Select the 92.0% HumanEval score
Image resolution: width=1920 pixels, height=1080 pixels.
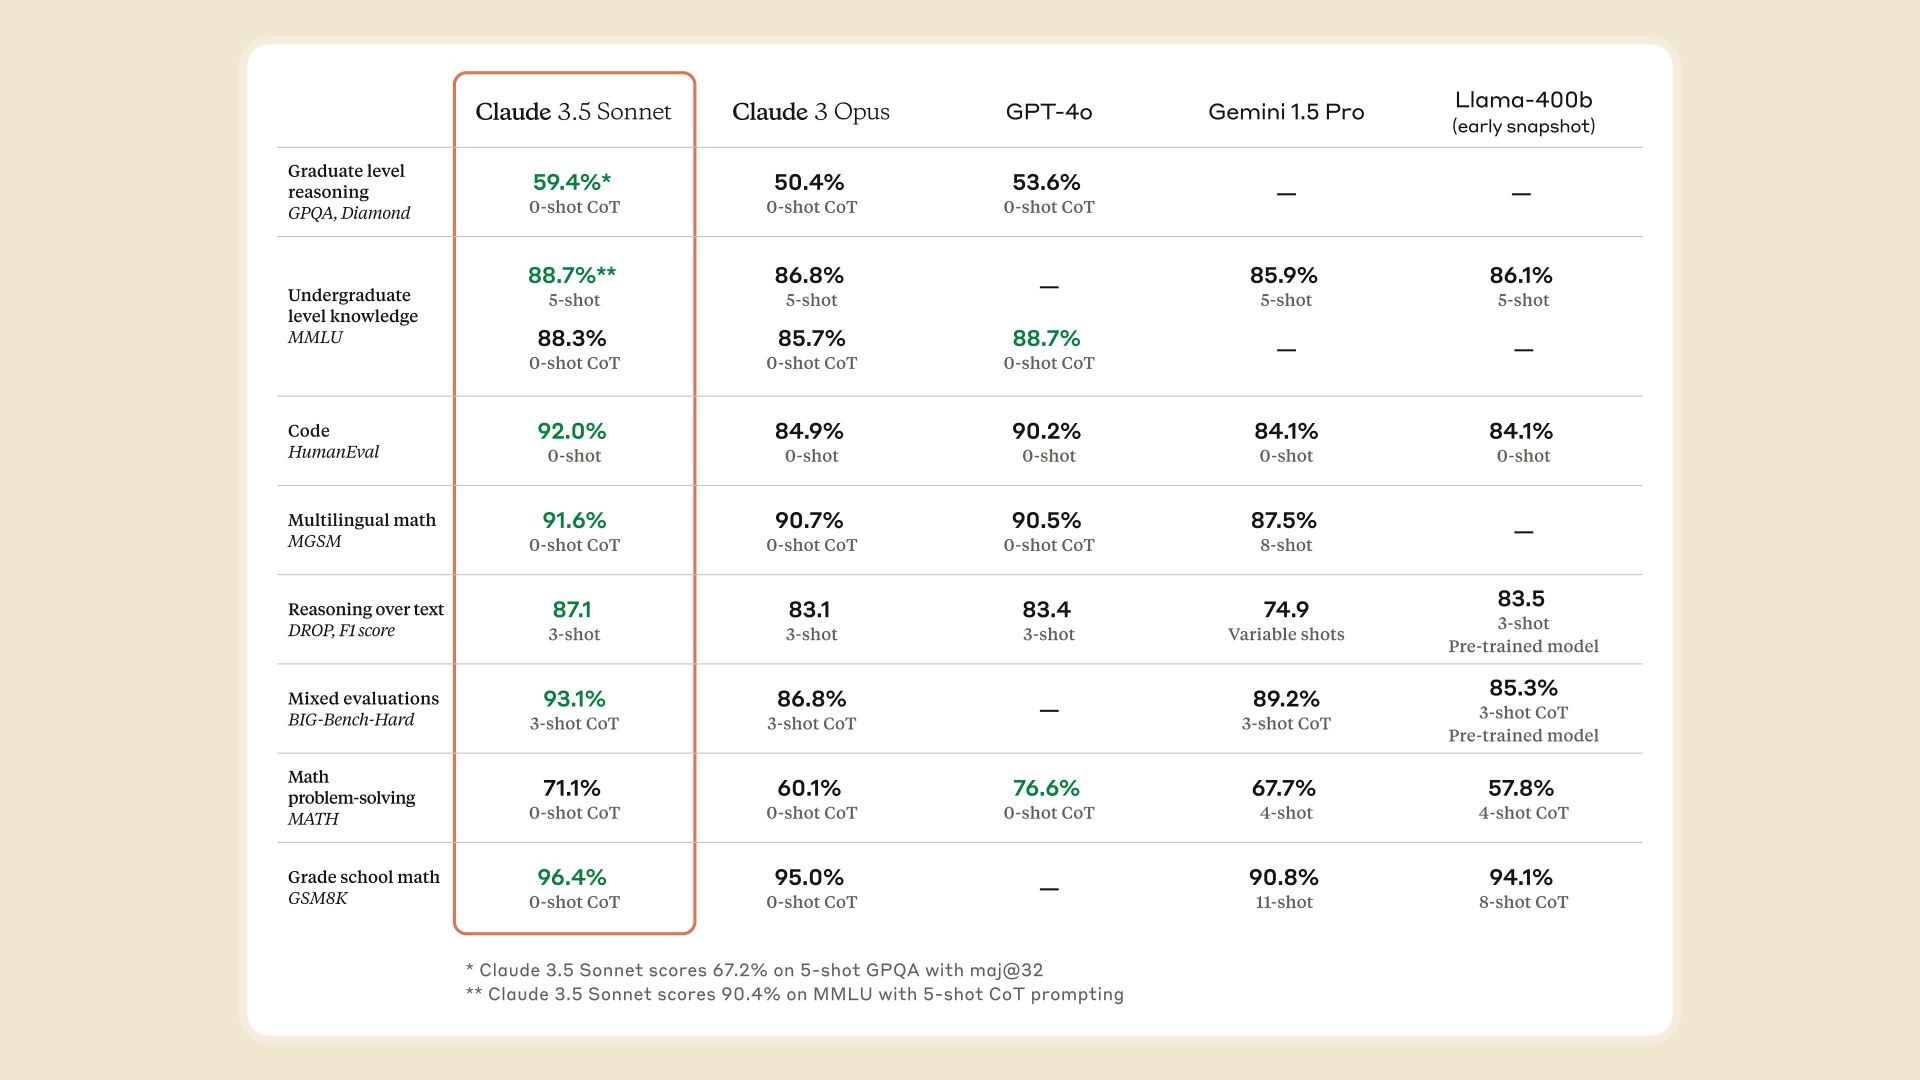(x=572, y=431)
